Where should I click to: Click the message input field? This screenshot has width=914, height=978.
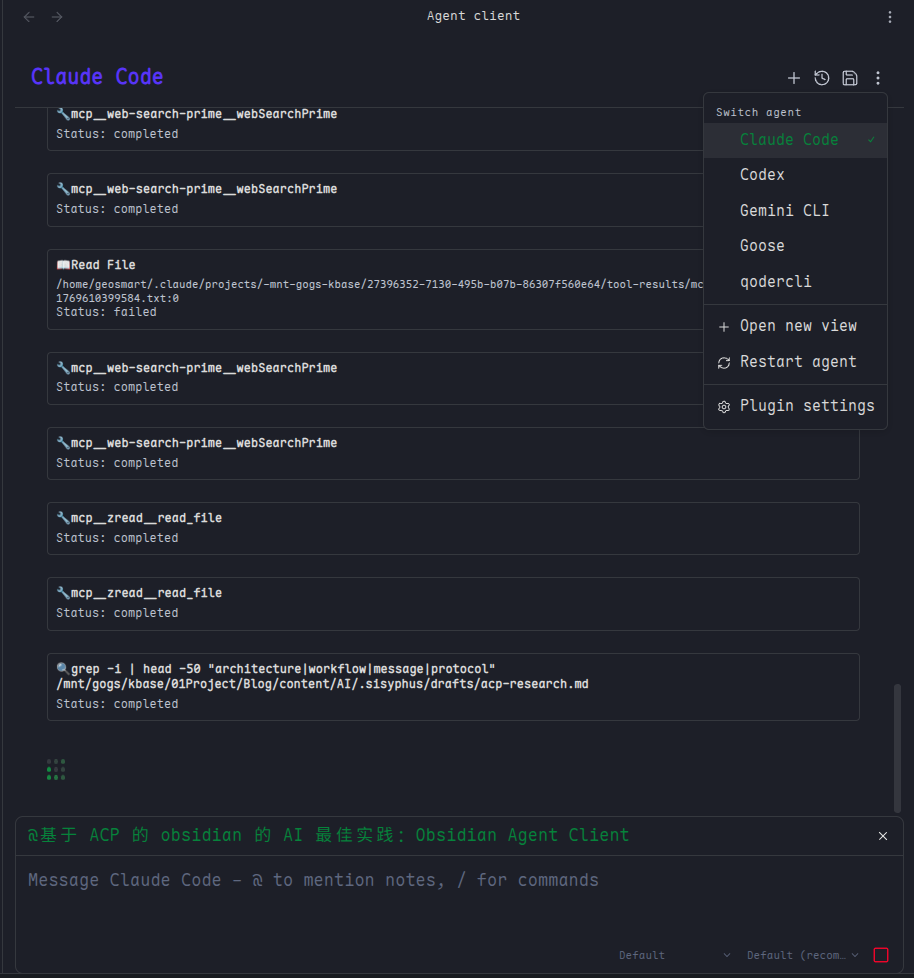tap(459, 898)
